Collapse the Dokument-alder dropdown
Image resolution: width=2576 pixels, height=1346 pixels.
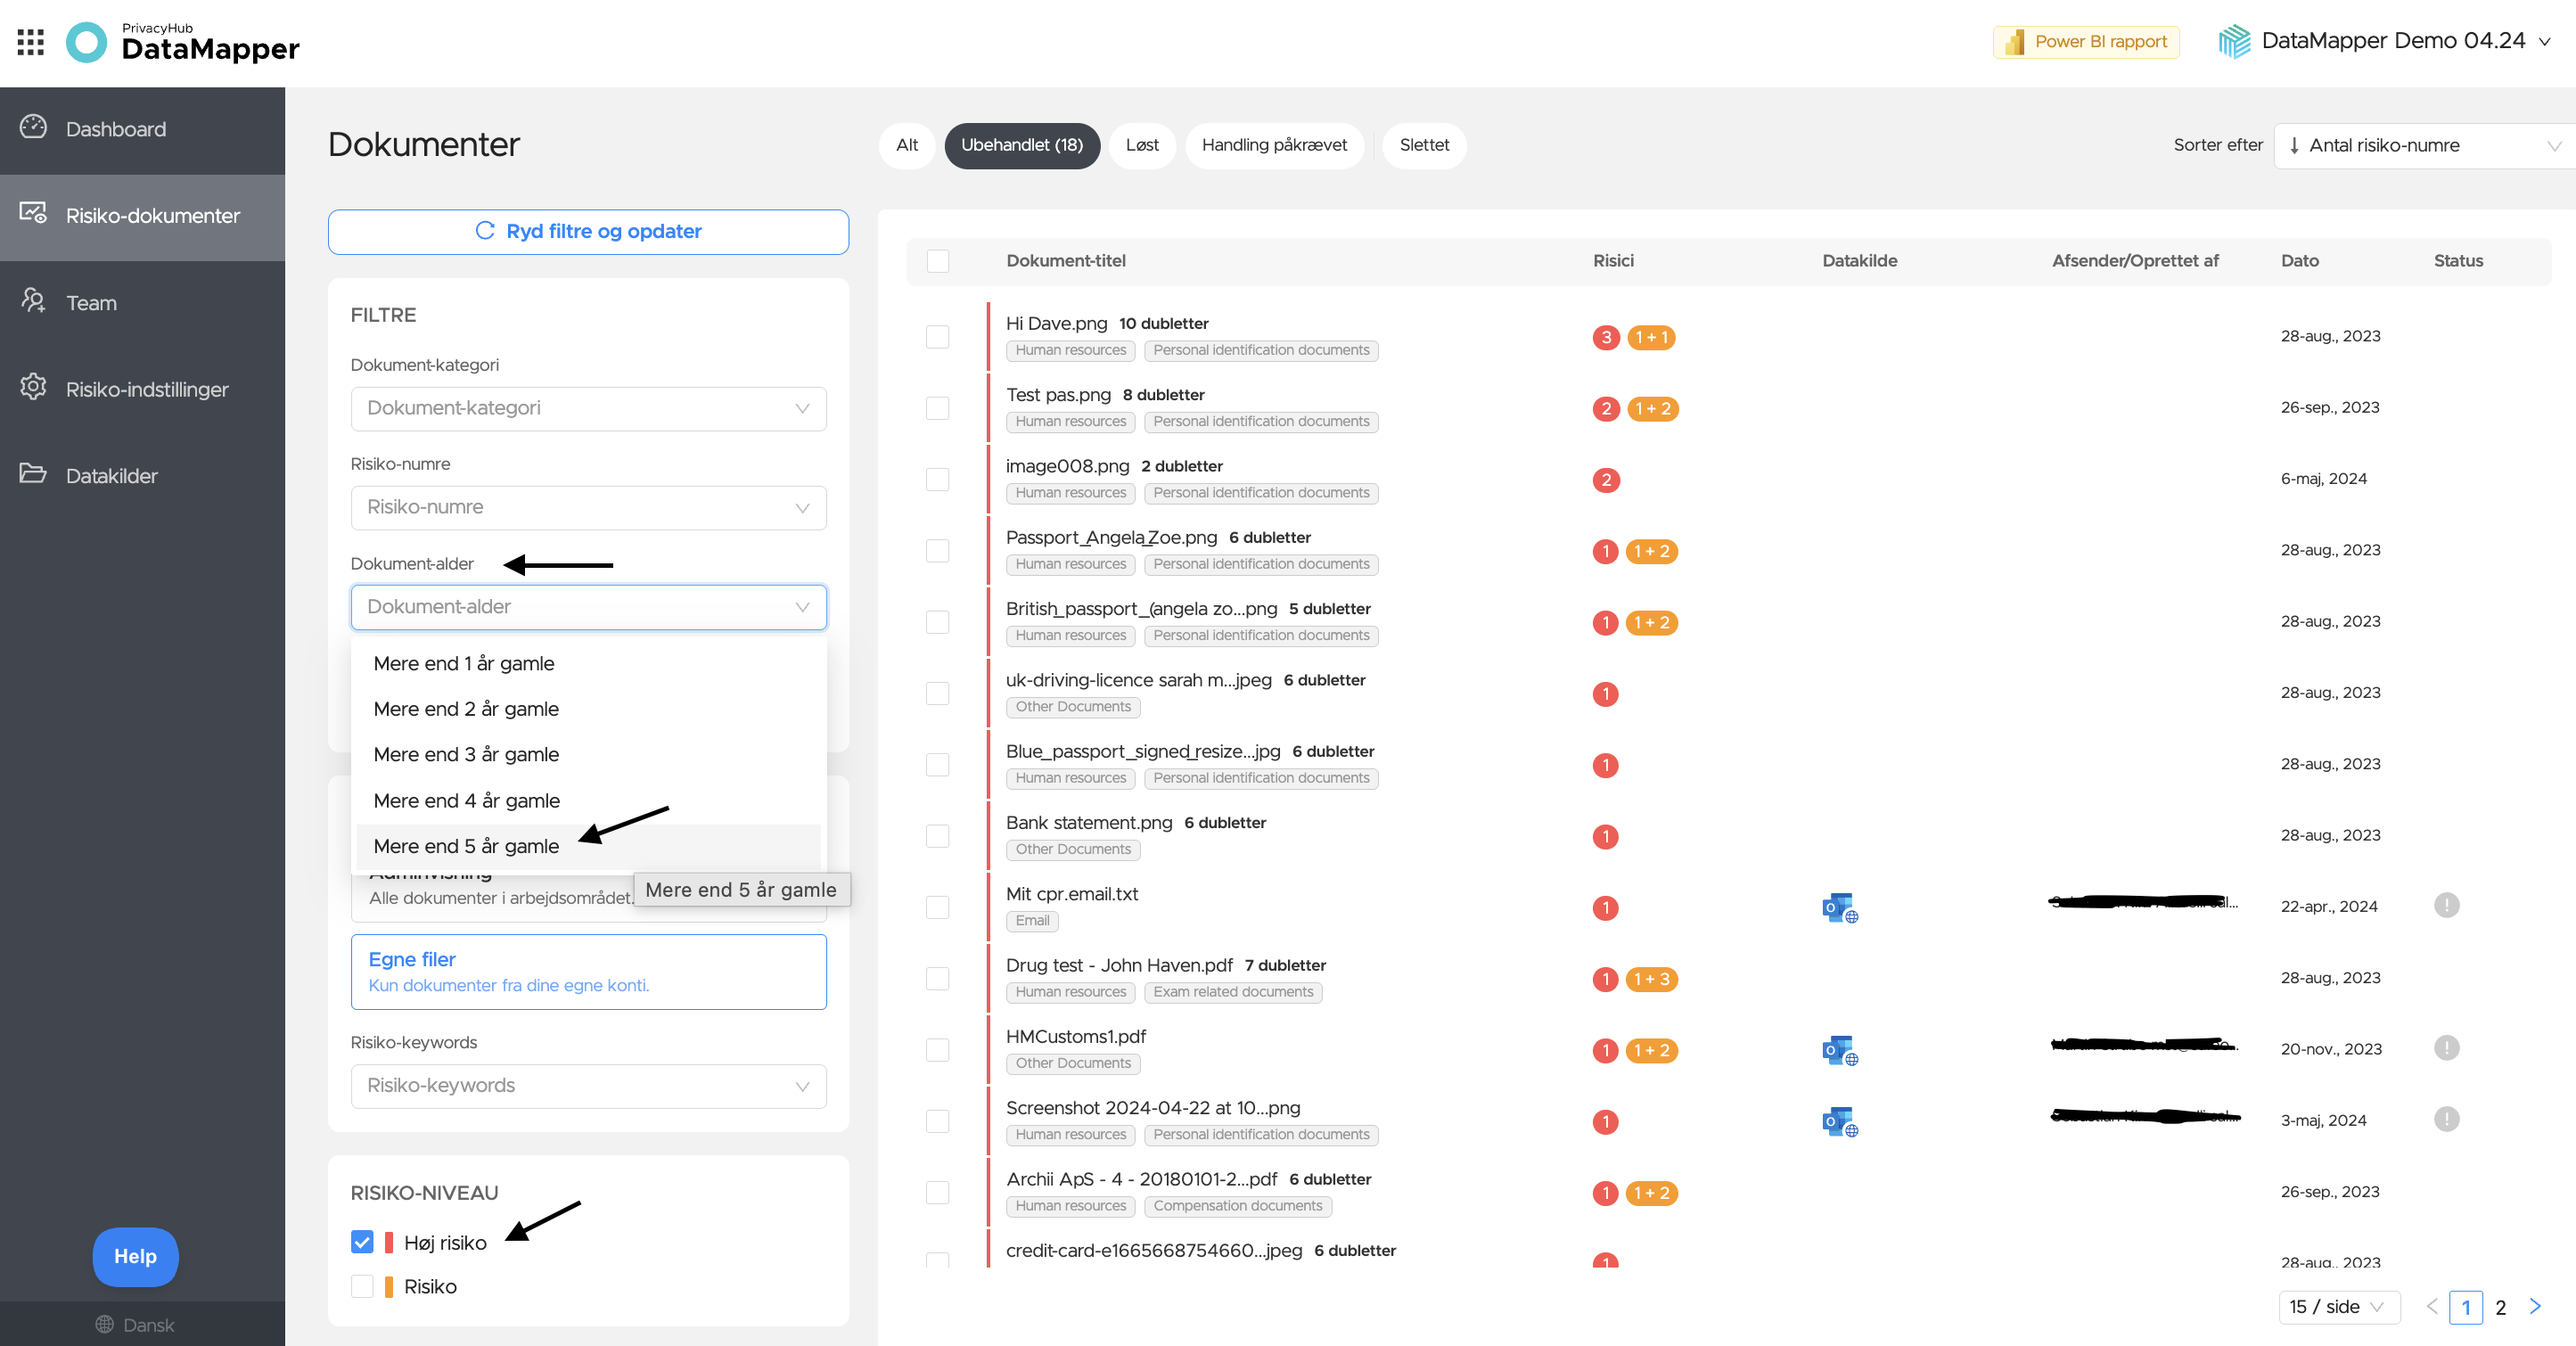[x=588, y=607]
